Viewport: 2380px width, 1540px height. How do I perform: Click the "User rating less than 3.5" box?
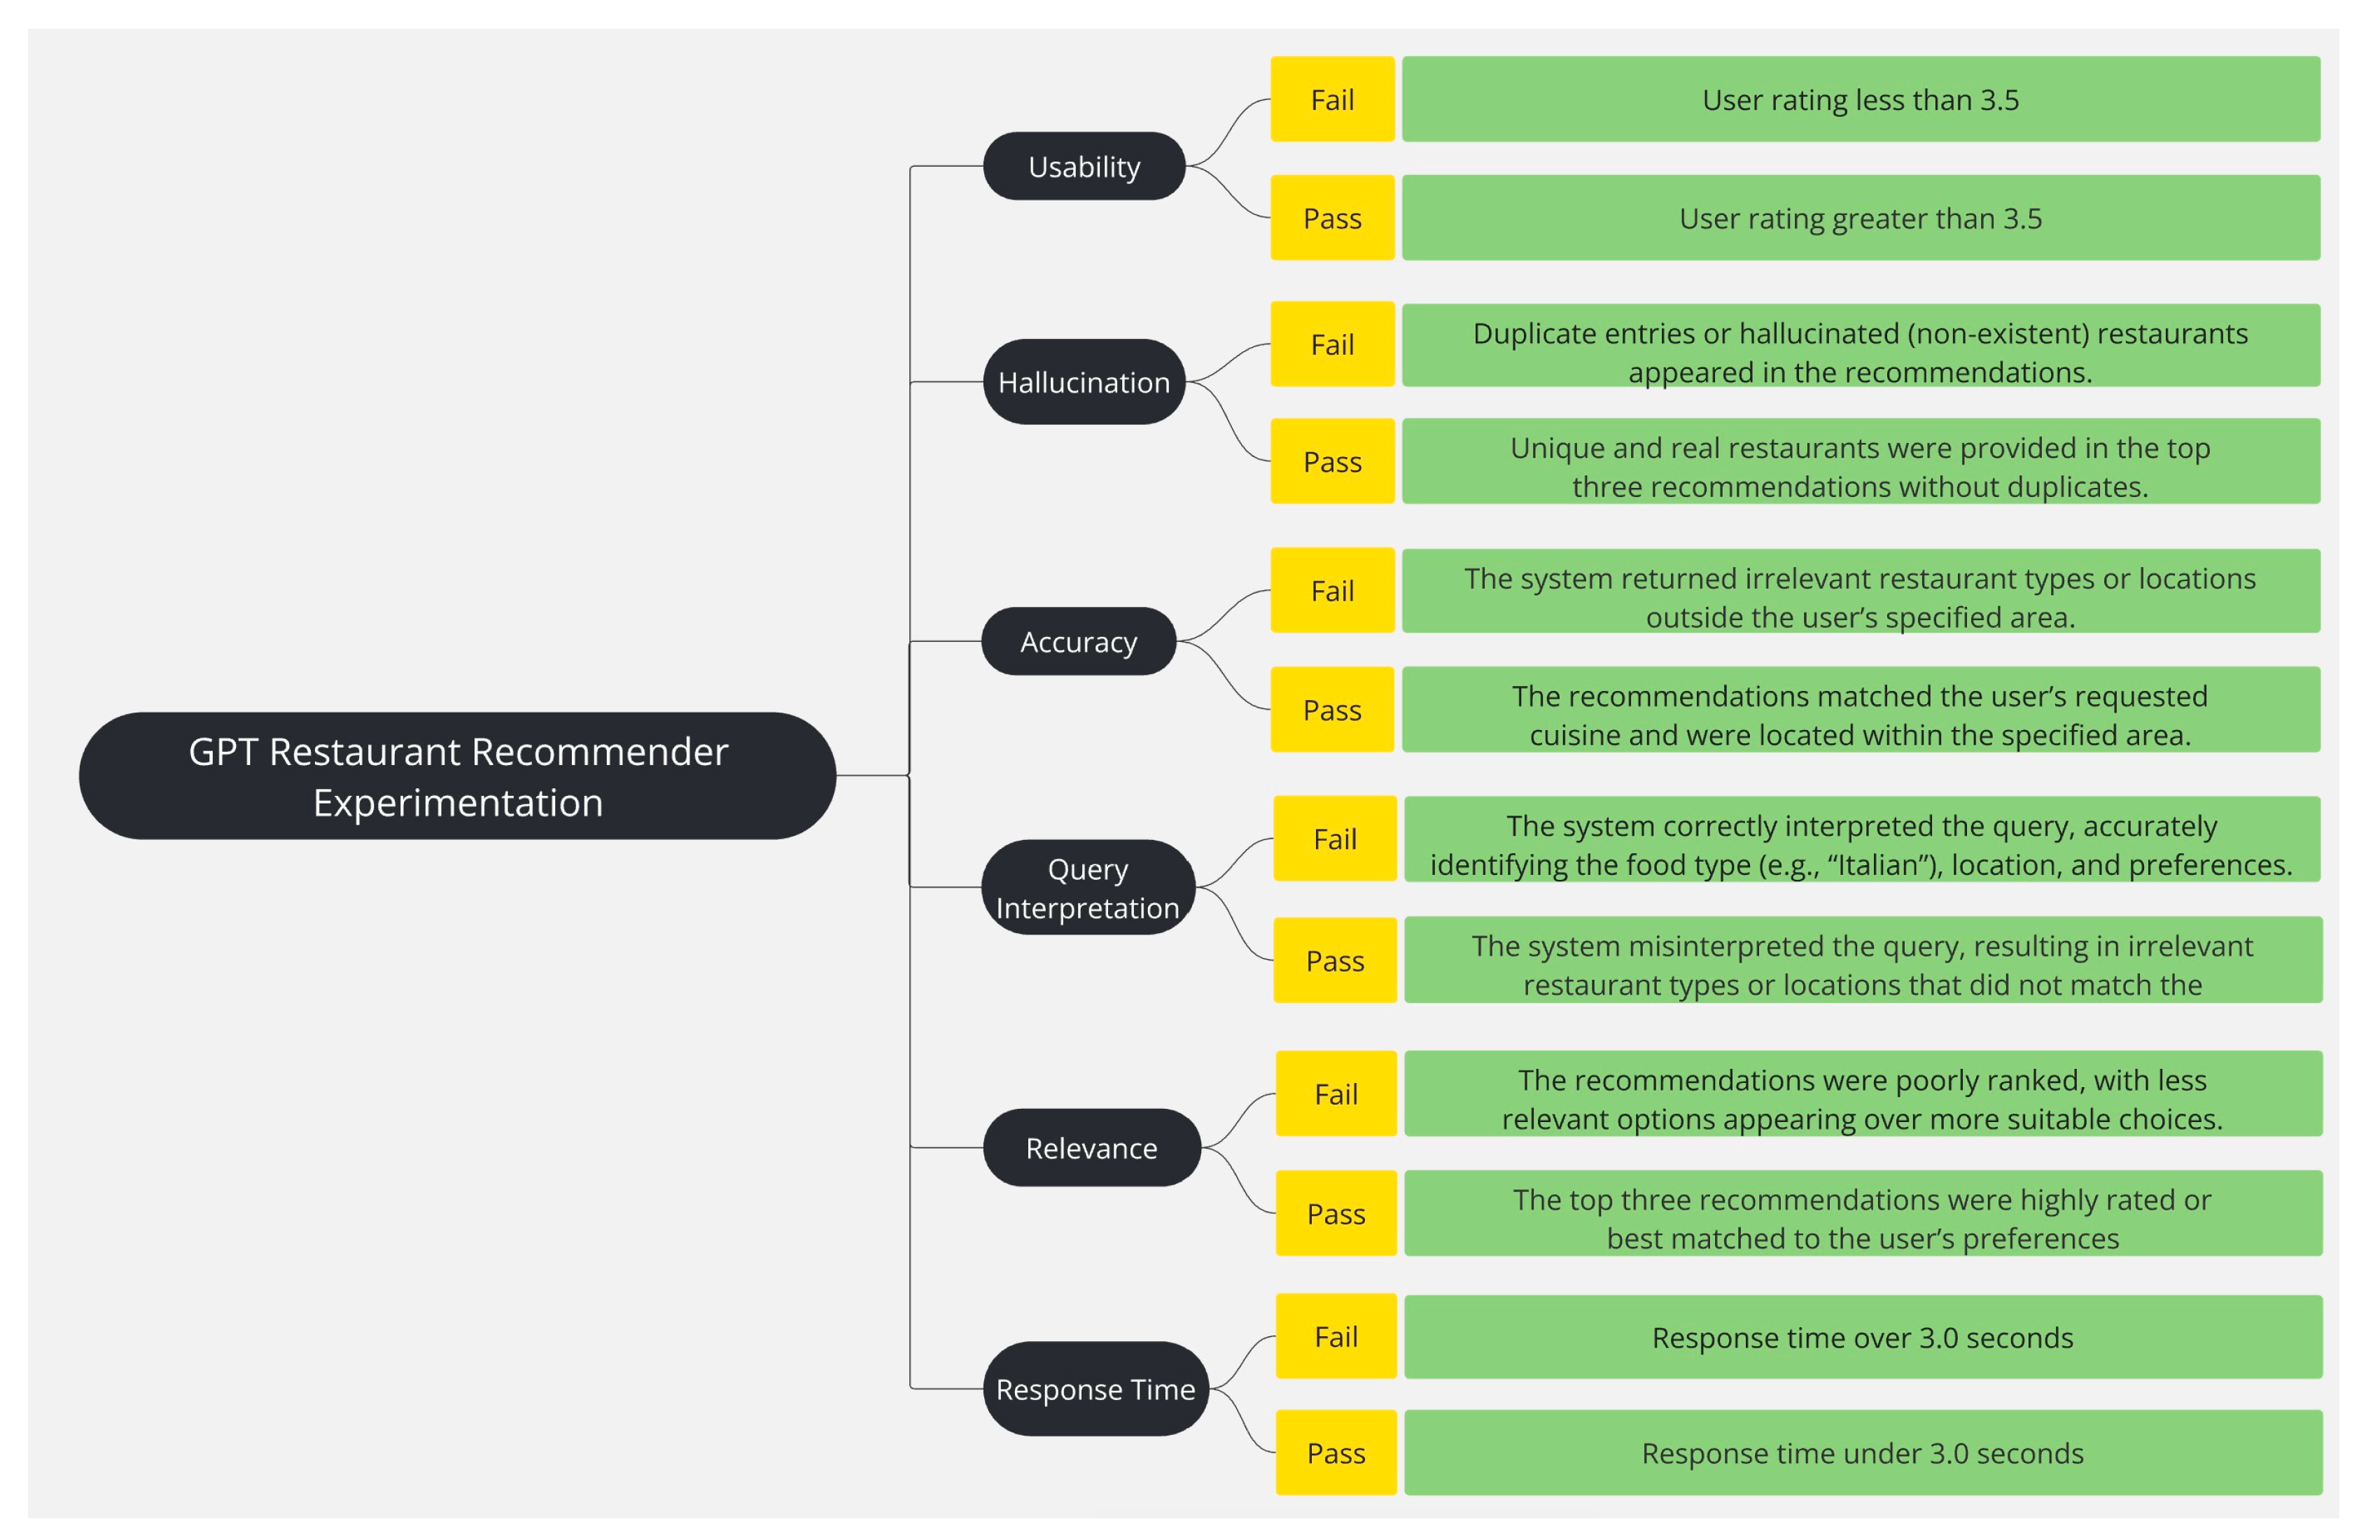pos(1860,99)
